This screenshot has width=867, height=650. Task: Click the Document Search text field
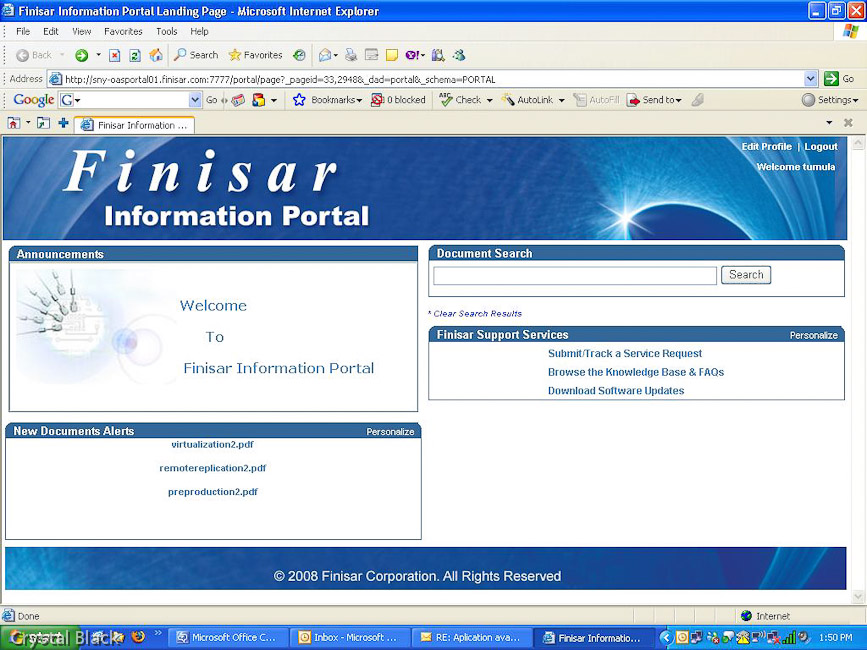pos(575,275)
